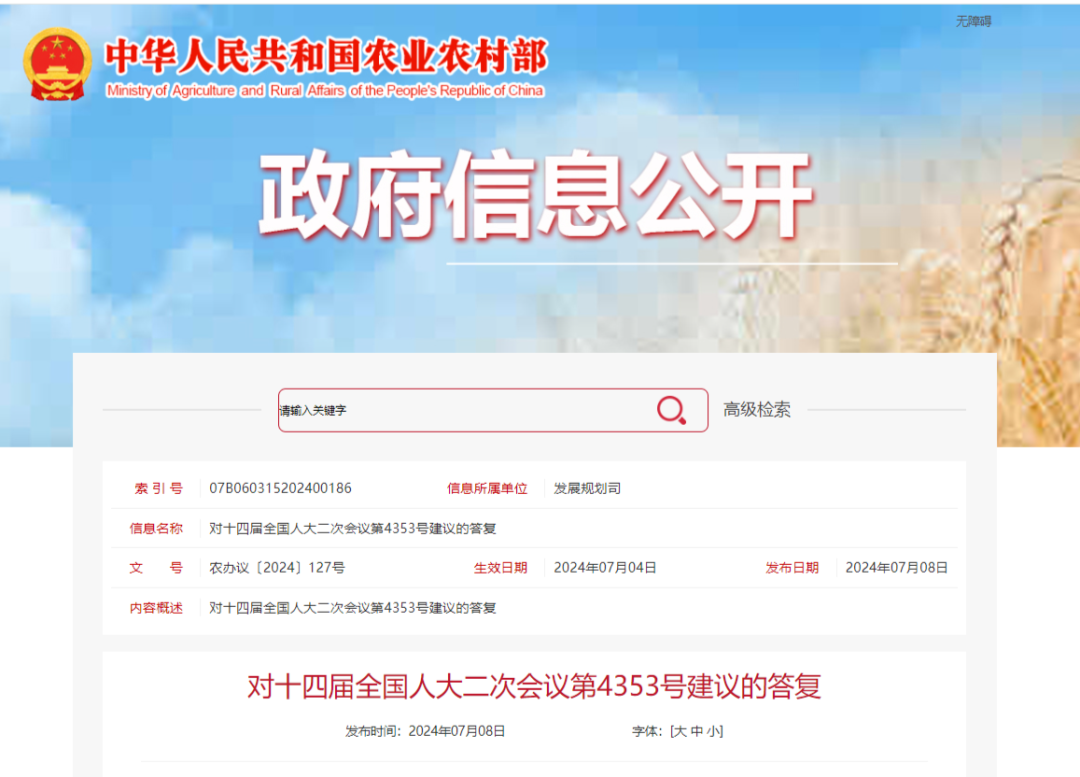Click the national emblem logo
The width and height of the screenshot is (1080, 777).
click(57, 64)
